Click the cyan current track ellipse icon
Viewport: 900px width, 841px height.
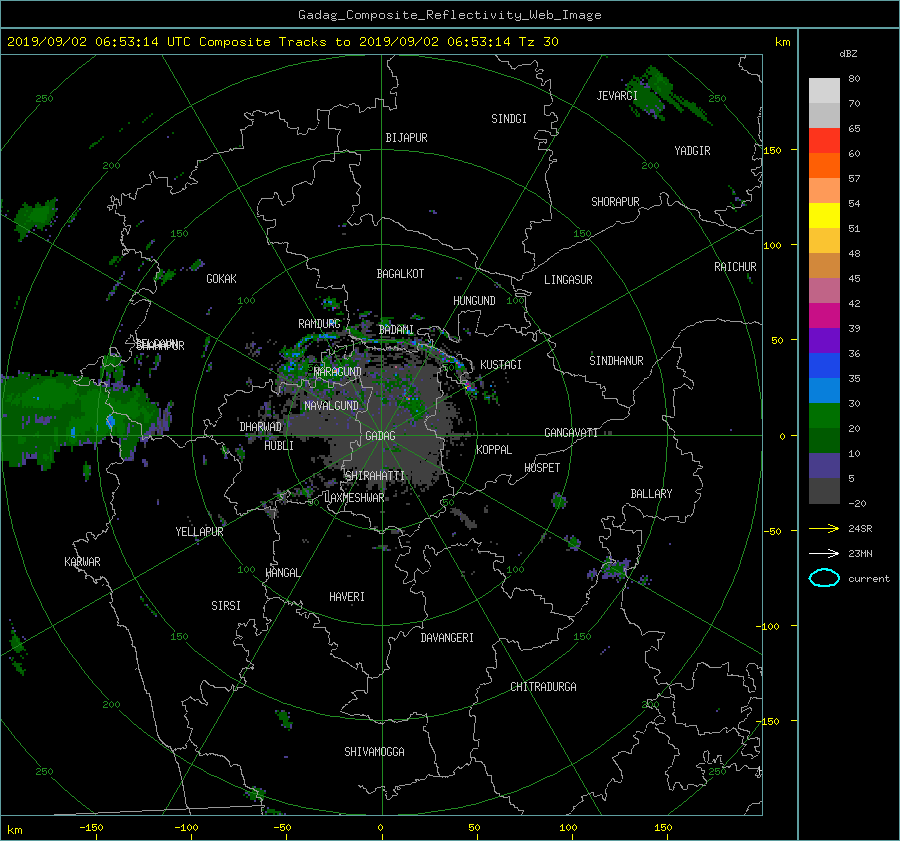coord(824,578)
